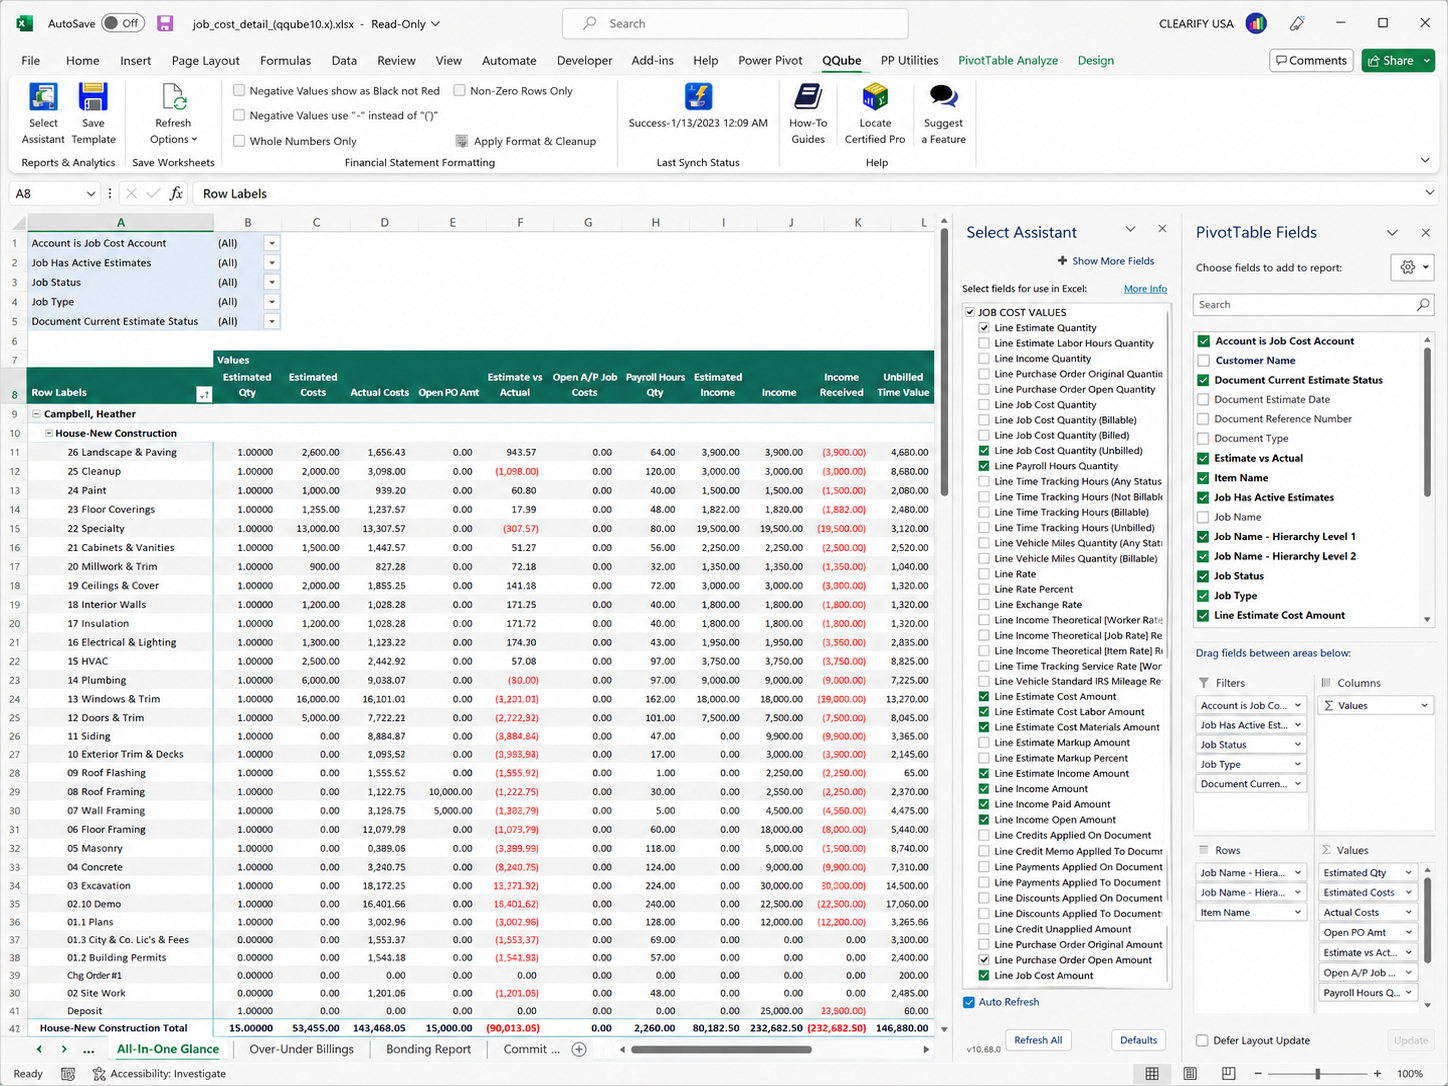Click the search magnifier in PivotTable Fields
Image resolution: width=1448 pixels, height=1086 pixels.
1423,304
